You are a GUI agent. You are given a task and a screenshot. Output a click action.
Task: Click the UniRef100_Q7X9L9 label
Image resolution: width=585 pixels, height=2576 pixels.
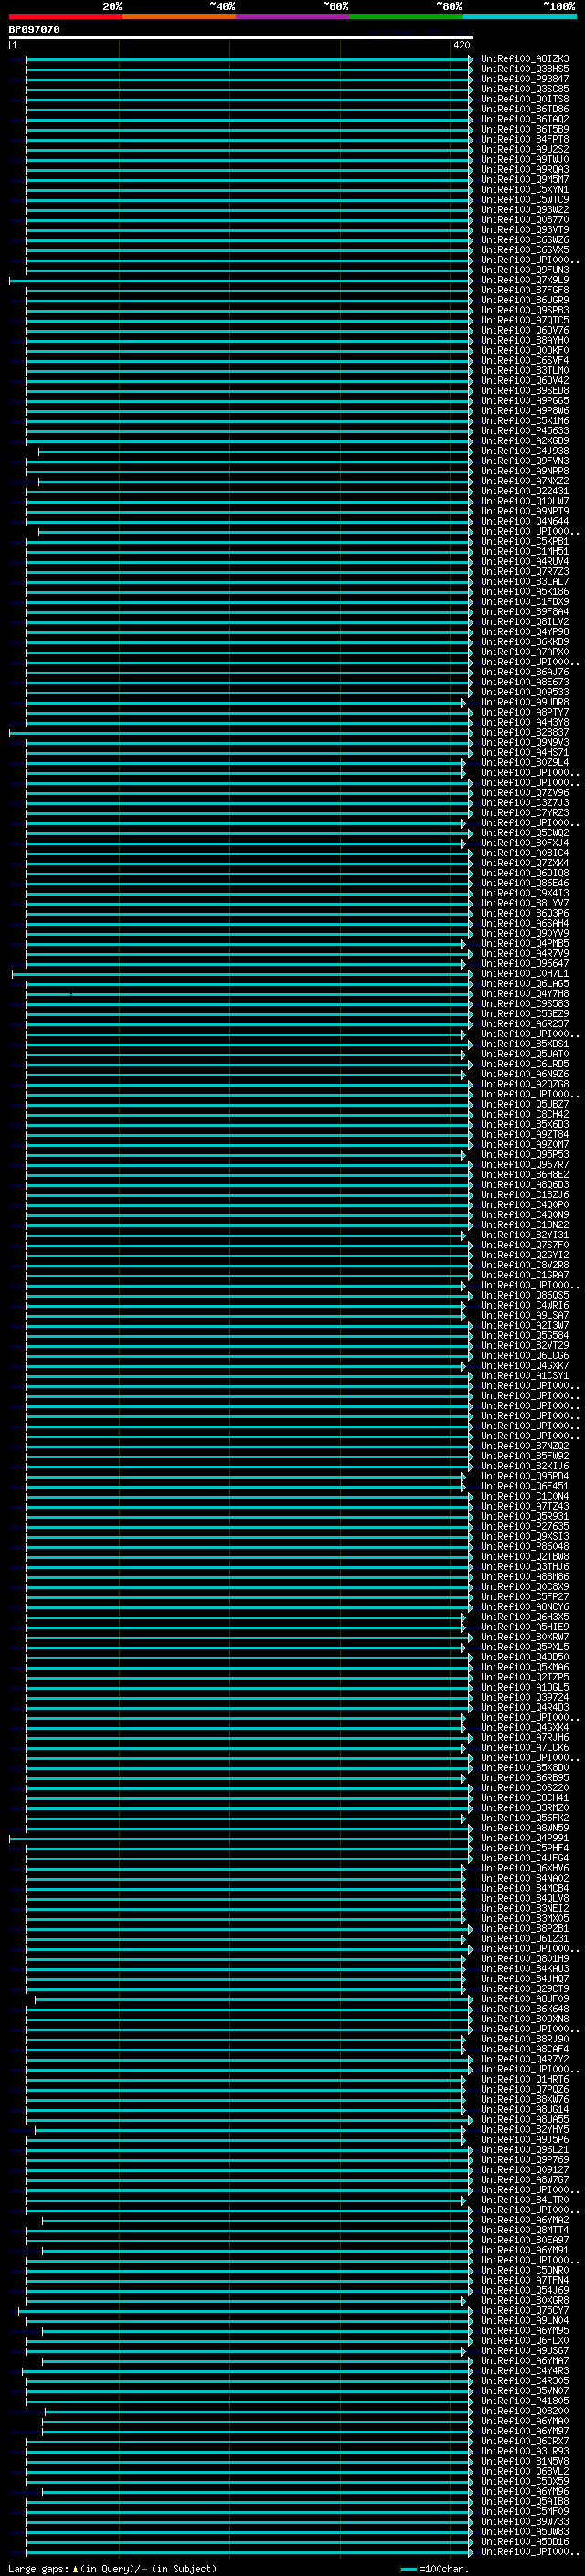click(x=525, y=279)
